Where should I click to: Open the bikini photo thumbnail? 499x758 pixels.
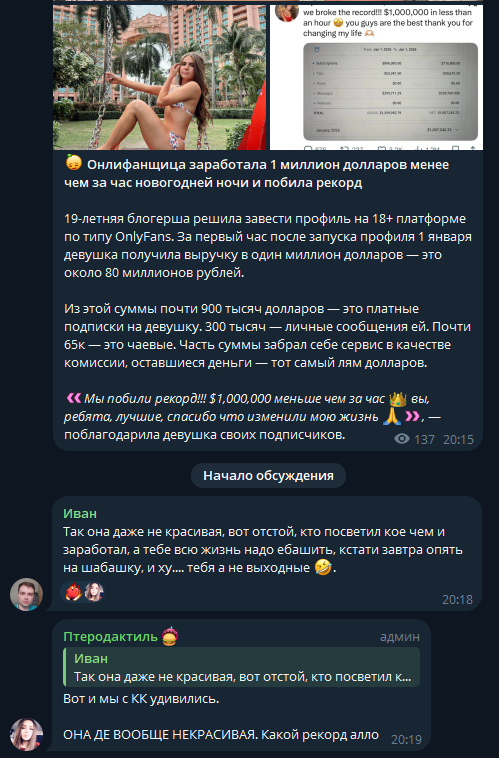click(x=160, y=76)
